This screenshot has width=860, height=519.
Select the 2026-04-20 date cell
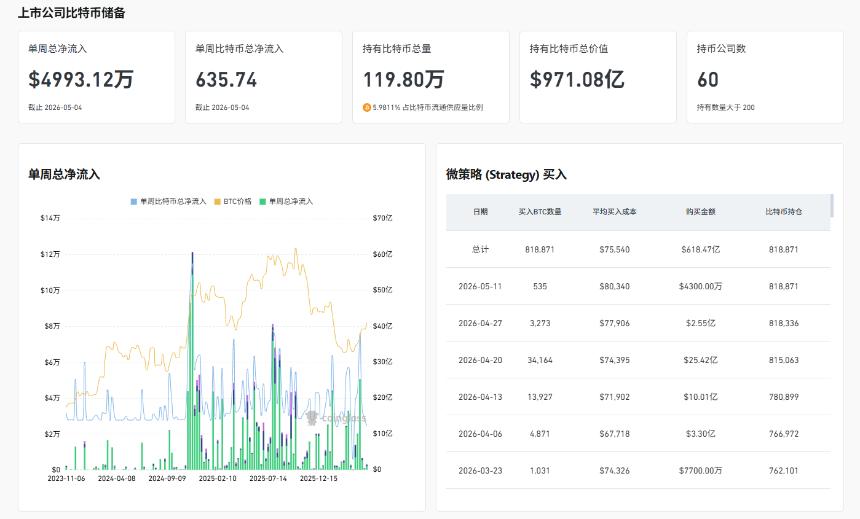[x=480, y=360]
